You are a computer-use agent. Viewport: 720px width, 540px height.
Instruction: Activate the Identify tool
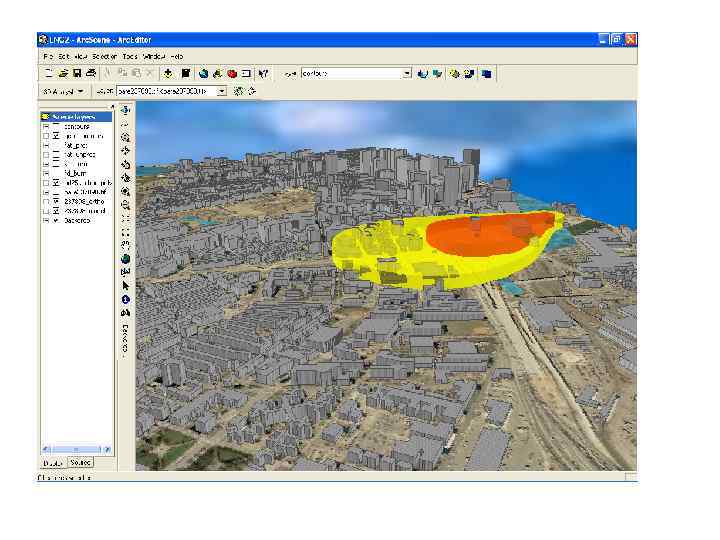pyautogui.click(x=125, y=299)
